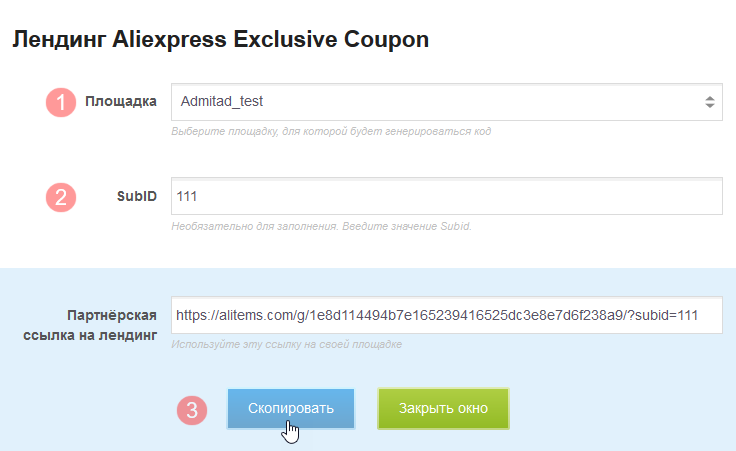Click the up-down arrows on the Площадка selector
736x451 pixels.
709,102
